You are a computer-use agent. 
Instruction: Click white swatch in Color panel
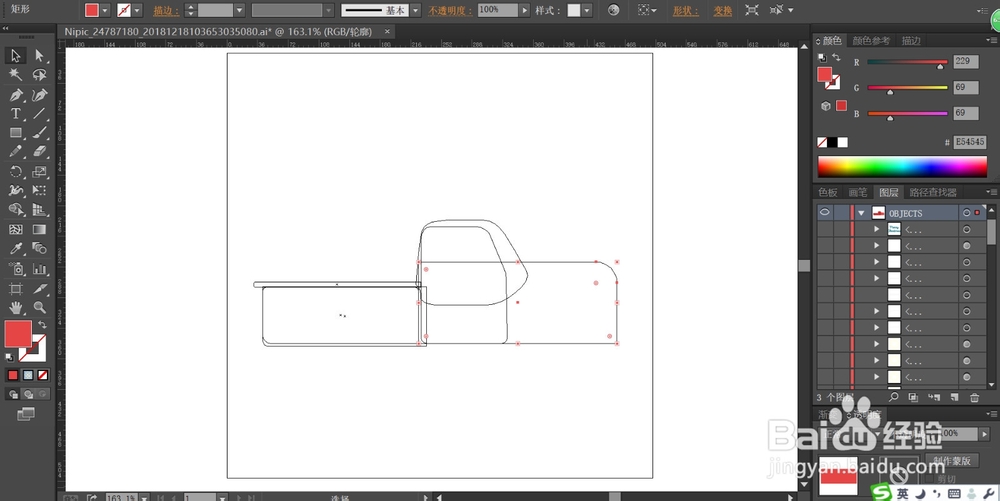pyautogui.click(x=842, y=143)
